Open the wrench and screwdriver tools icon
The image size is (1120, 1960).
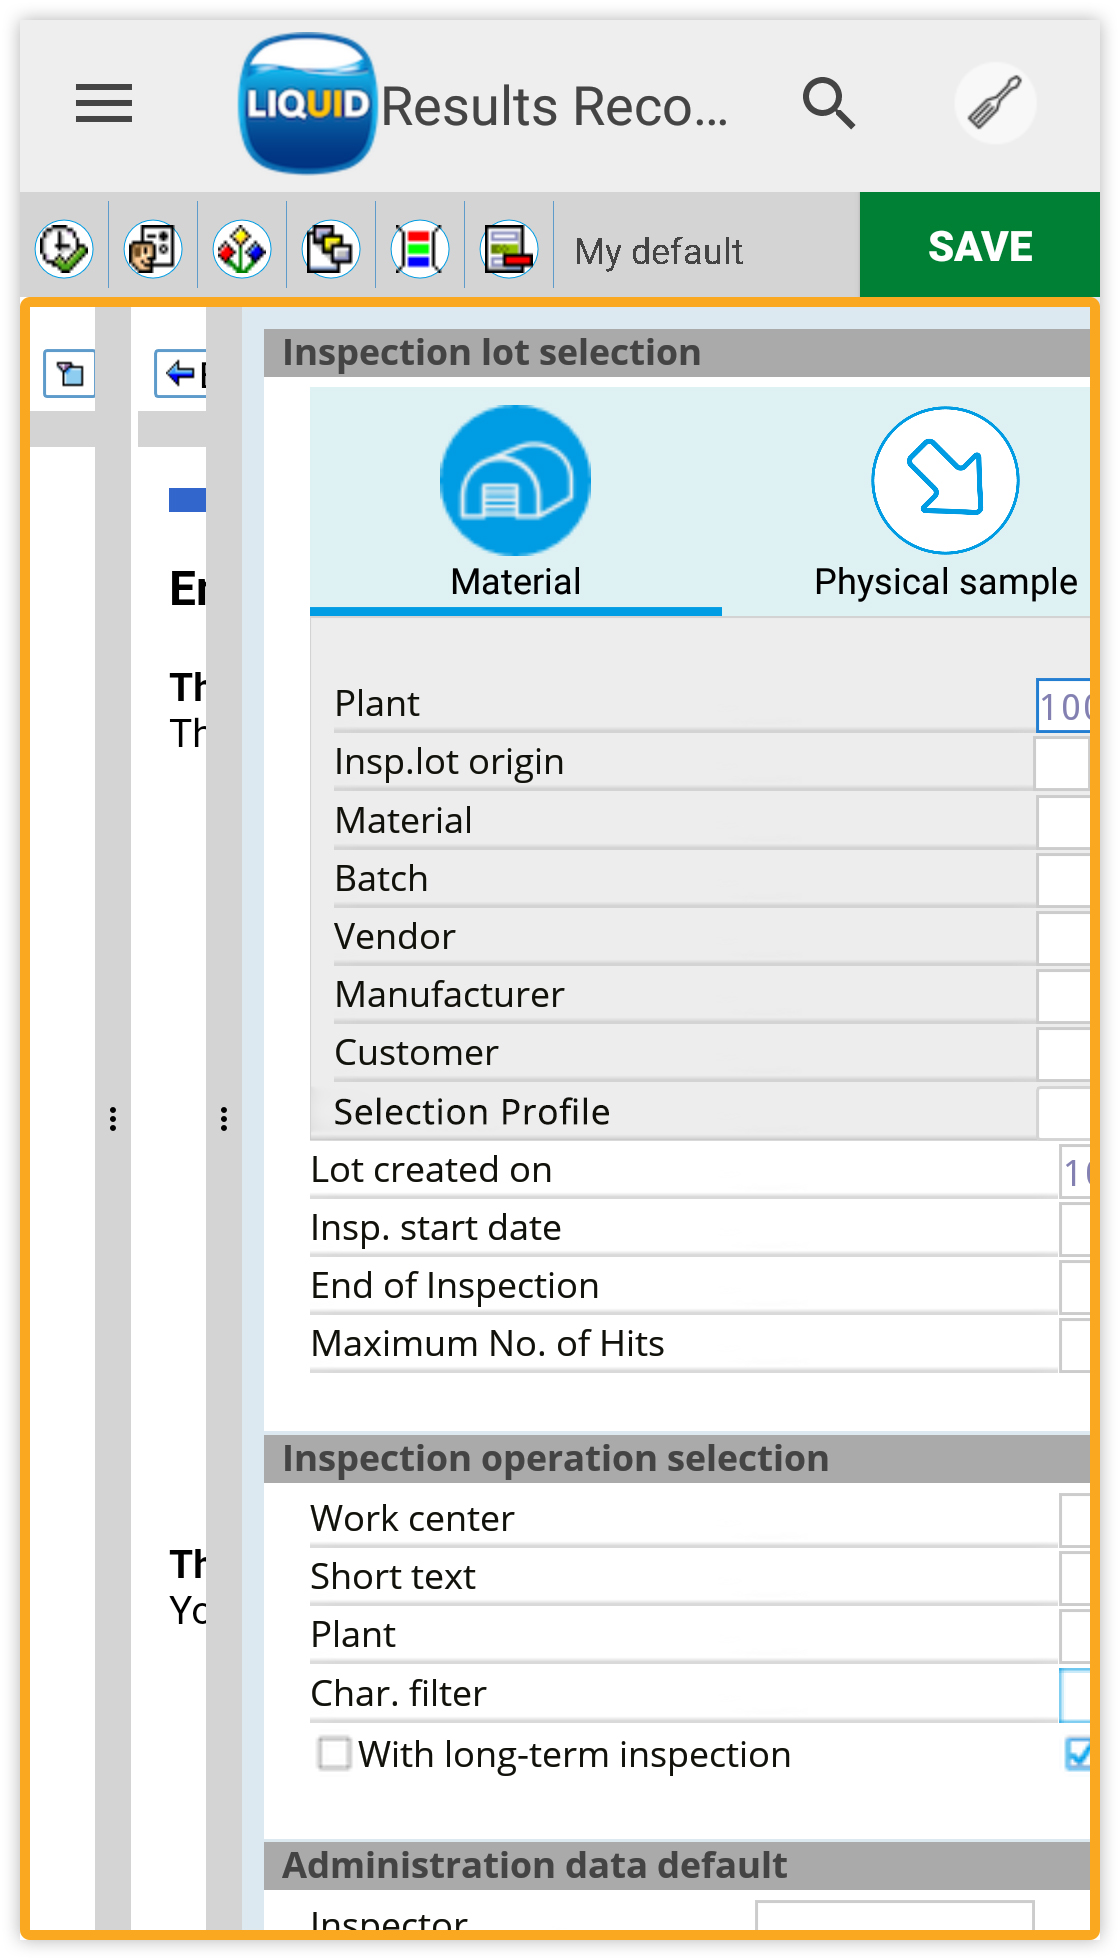click(x=994, y=103)
